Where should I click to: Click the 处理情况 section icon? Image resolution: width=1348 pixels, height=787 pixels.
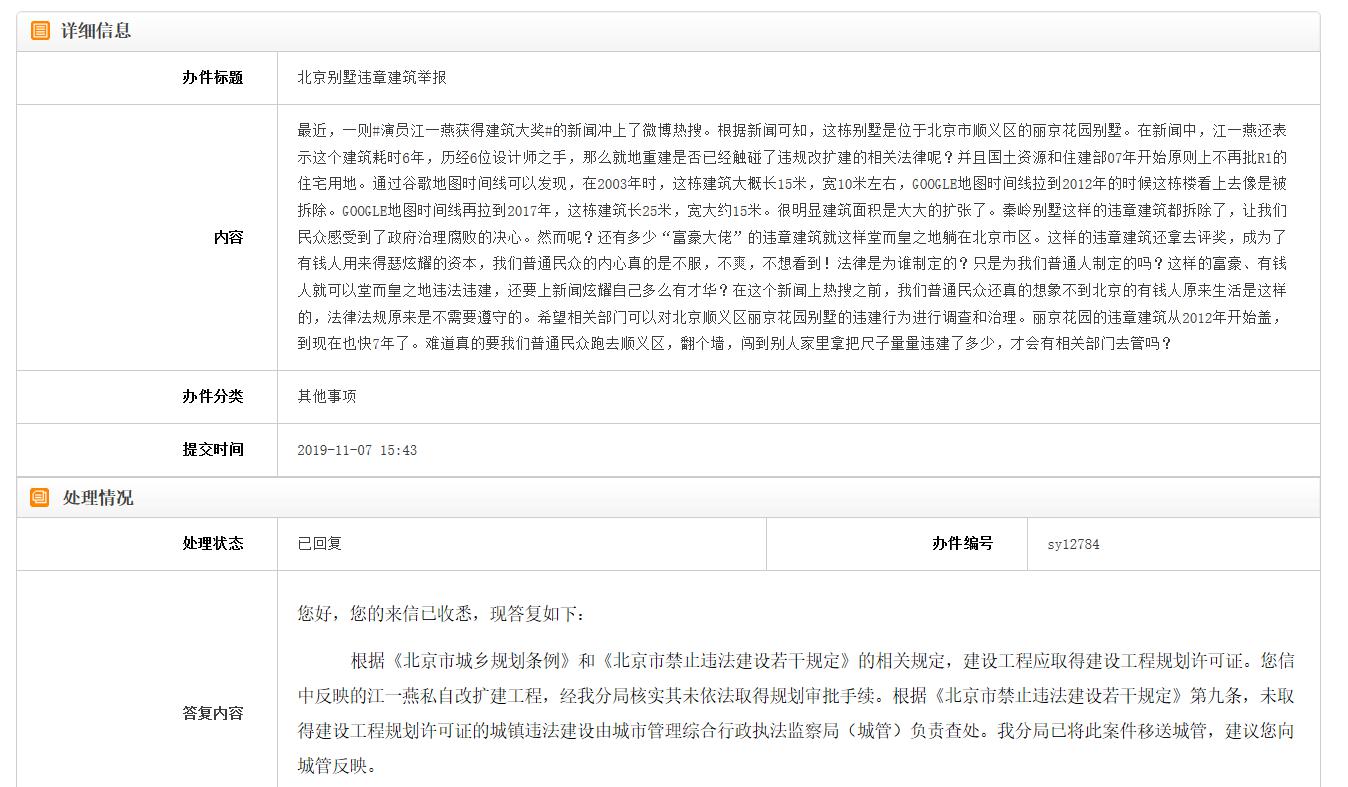click(x=40, y=497)
